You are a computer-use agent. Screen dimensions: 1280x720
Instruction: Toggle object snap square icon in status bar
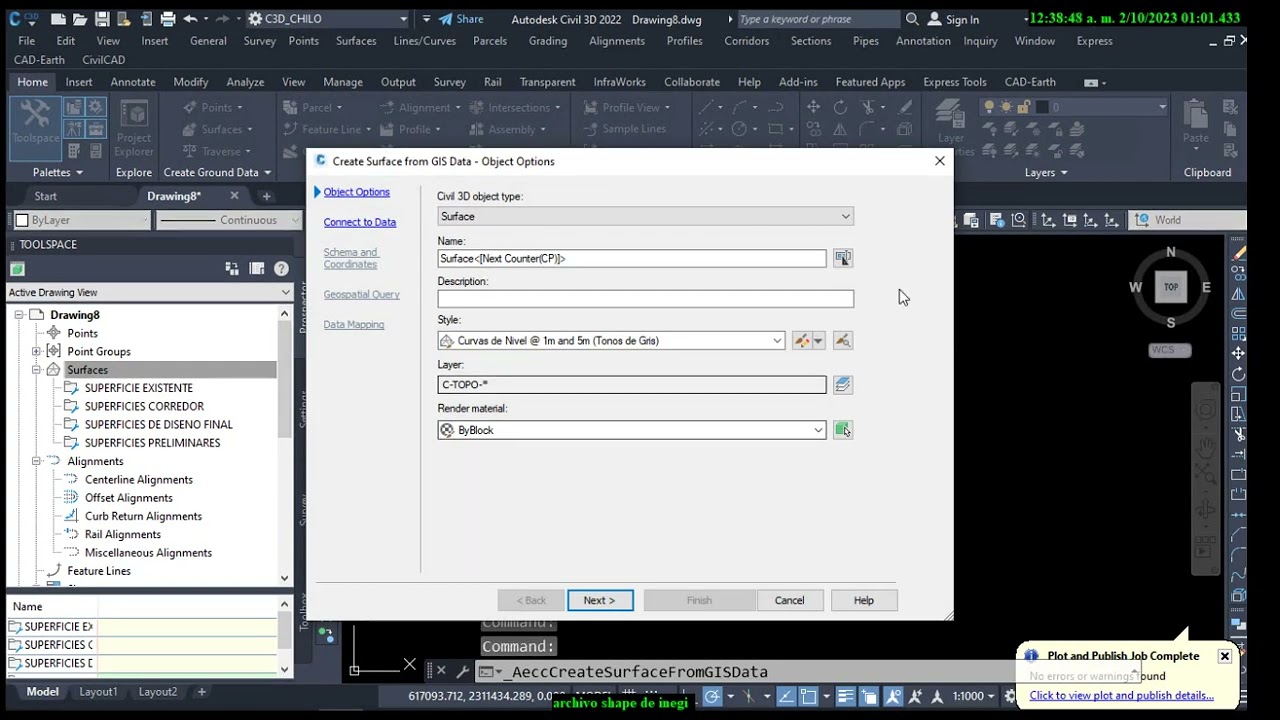[808, 696]
